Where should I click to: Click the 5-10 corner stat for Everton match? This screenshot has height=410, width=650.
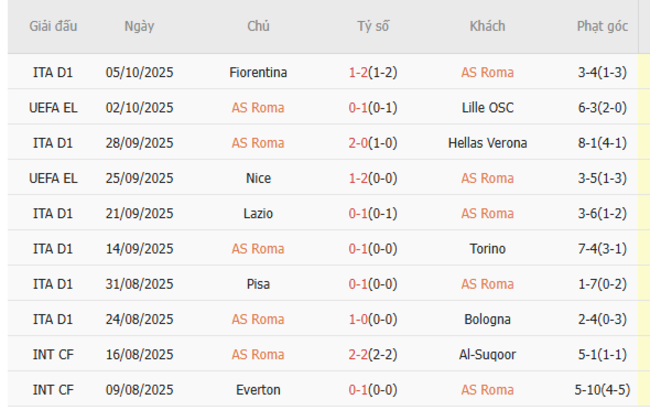[590, 390]
